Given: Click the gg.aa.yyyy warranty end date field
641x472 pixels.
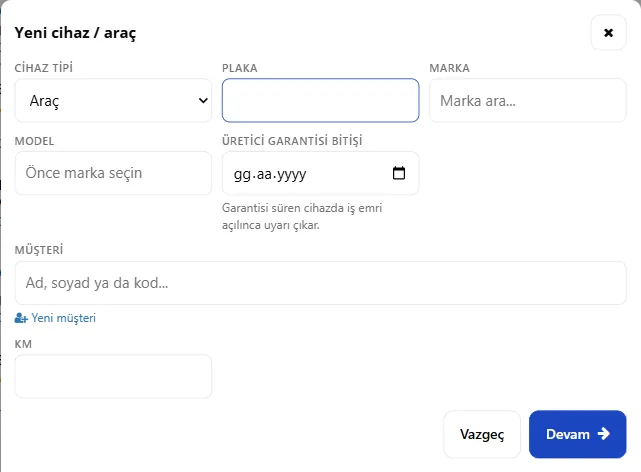Looking at the screenshot, I should (320, 173).
